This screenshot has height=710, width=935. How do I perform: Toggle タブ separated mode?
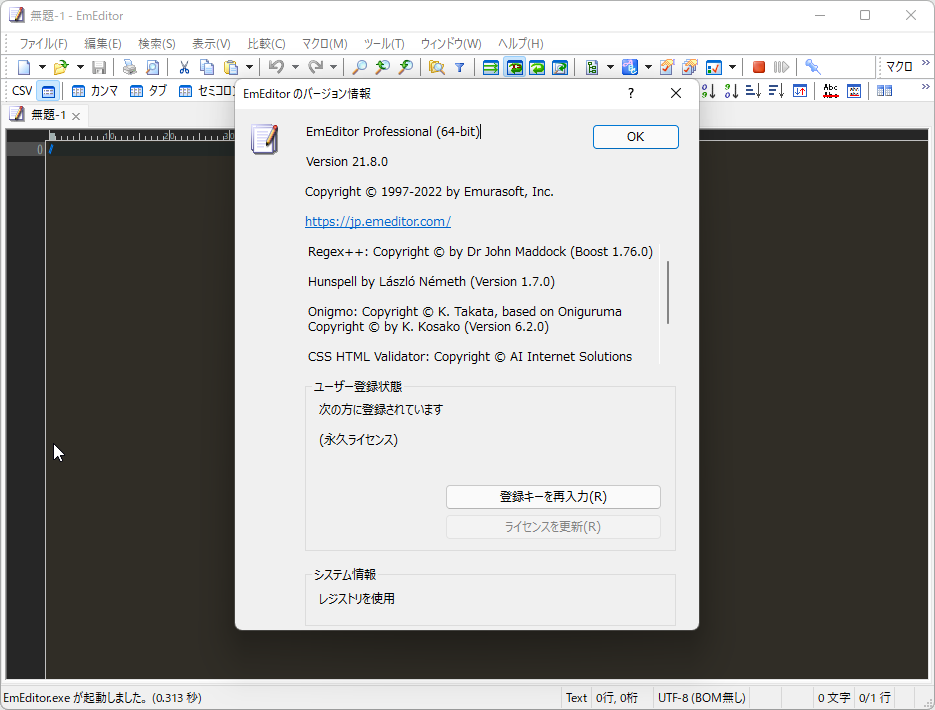[150, 90]
